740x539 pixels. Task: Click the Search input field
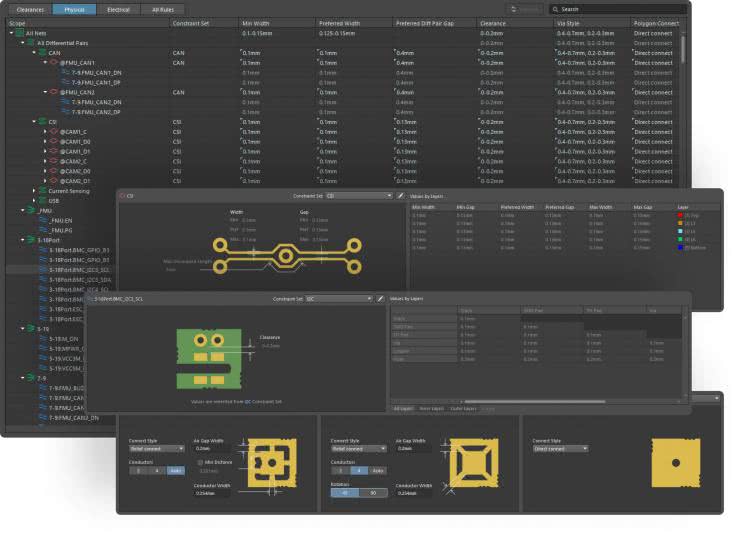pos(617,9)
